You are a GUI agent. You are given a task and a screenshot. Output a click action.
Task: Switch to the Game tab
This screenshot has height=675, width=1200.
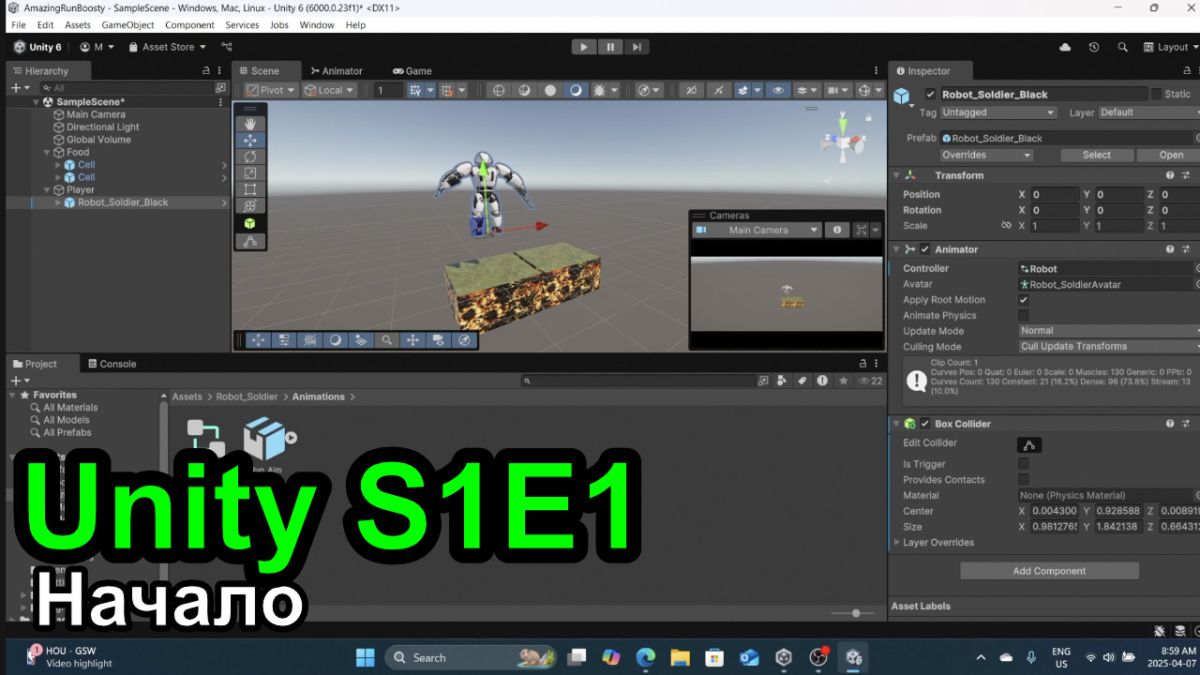(412, 71)
